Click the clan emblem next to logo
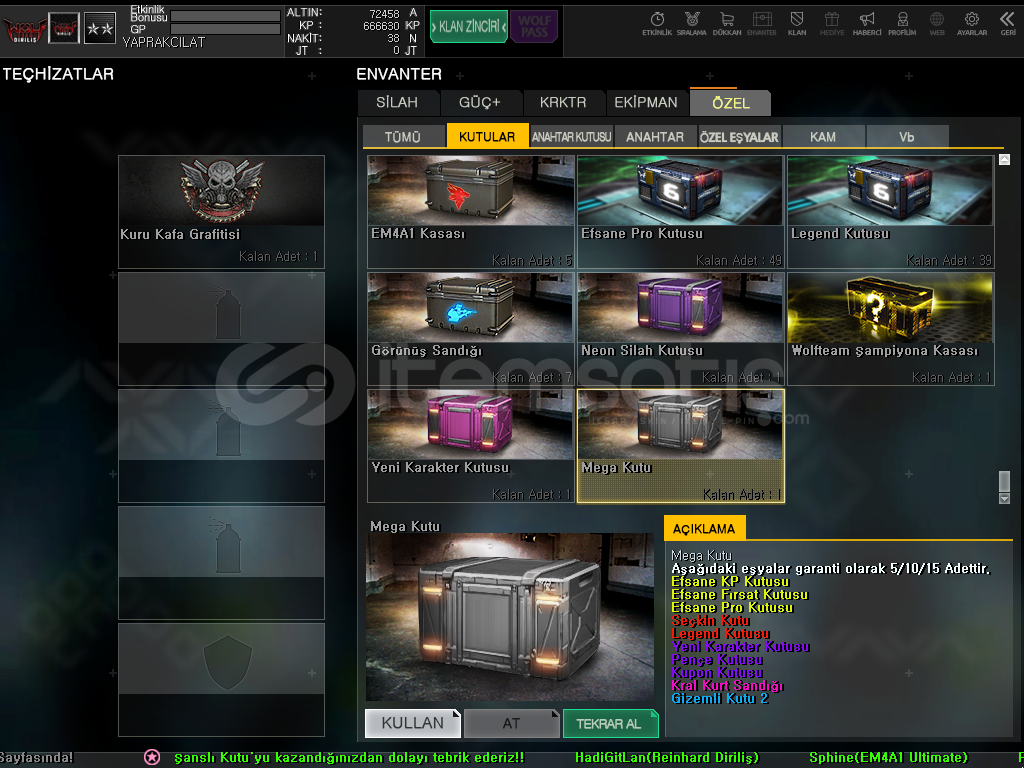Screen dimensions: 1024x768 tap(64, 28)
